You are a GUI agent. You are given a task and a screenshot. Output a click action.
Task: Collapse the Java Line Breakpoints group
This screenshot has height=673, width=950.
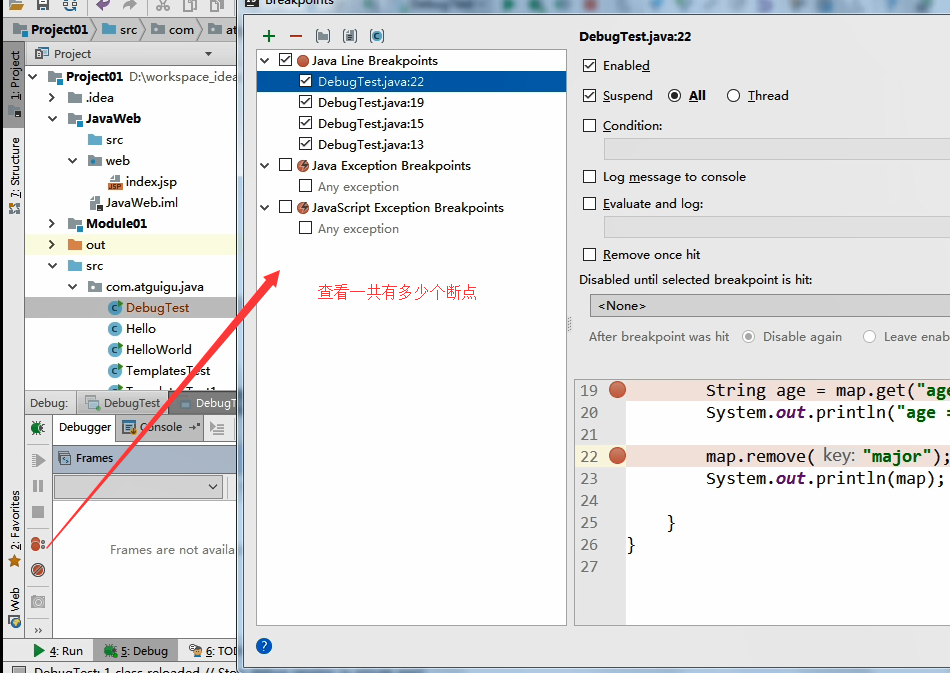coord(265,61)
